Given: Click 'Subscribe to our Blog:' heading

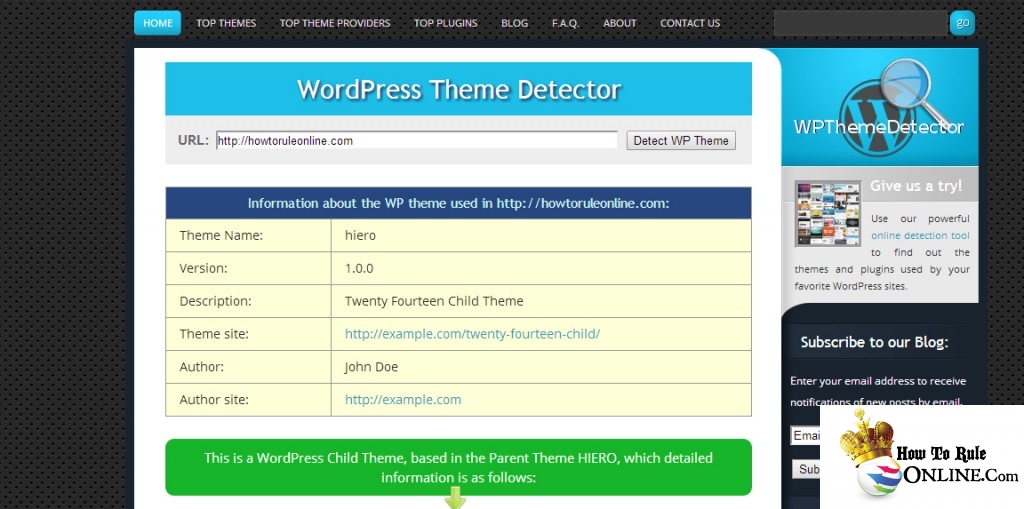Looking at the screenshot, I should tap(874, 342).
